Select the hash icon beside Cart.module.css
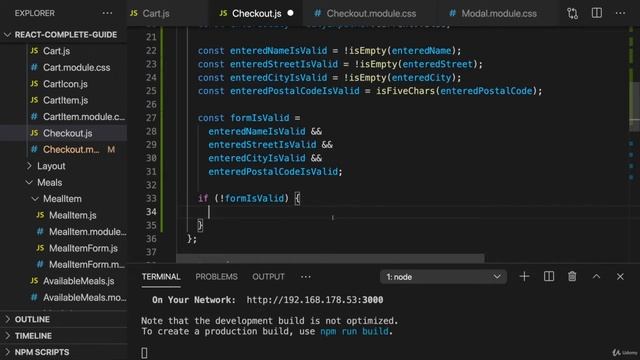This screenshot has width=640, height=360. point(34,67)
